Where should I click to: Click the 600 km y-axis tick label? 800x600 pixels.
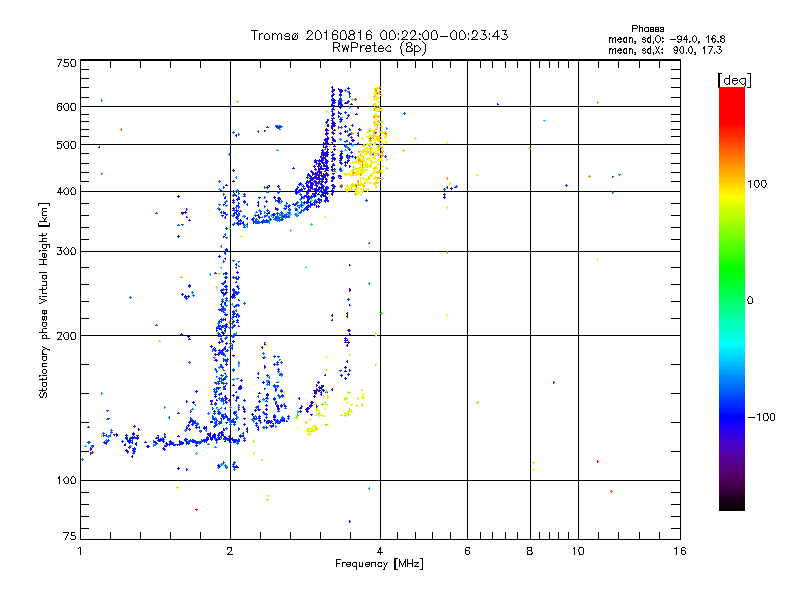(x=66, y=107)
